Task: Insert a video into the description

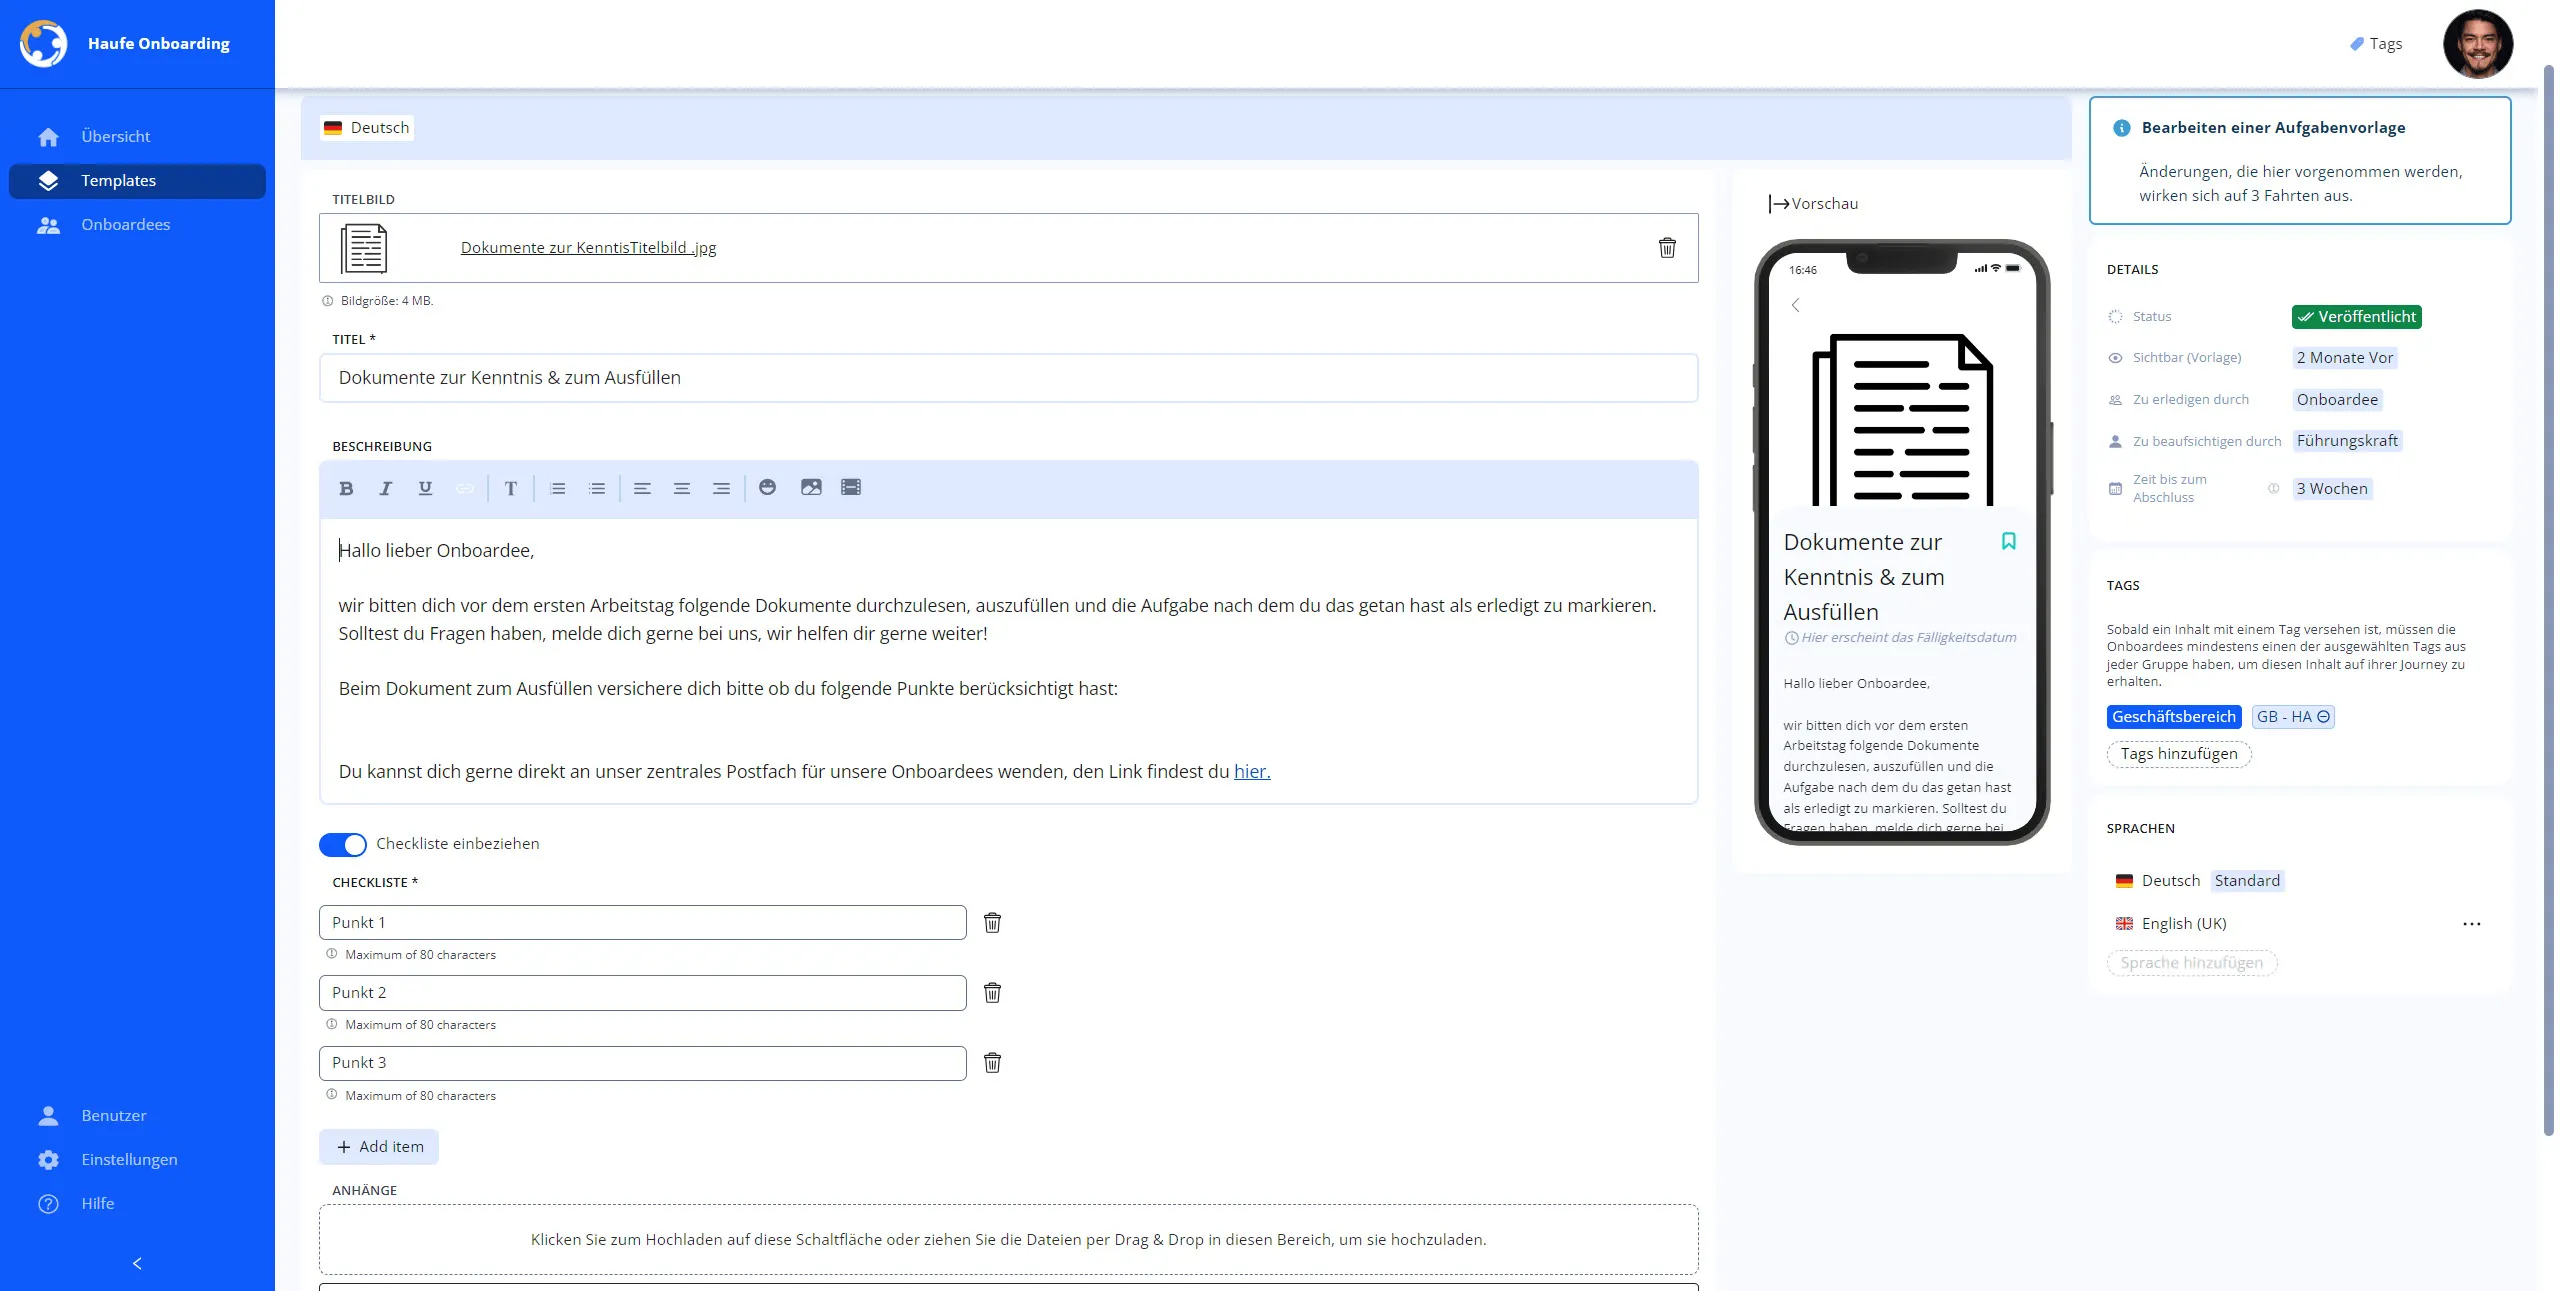Action: [851, 487]
